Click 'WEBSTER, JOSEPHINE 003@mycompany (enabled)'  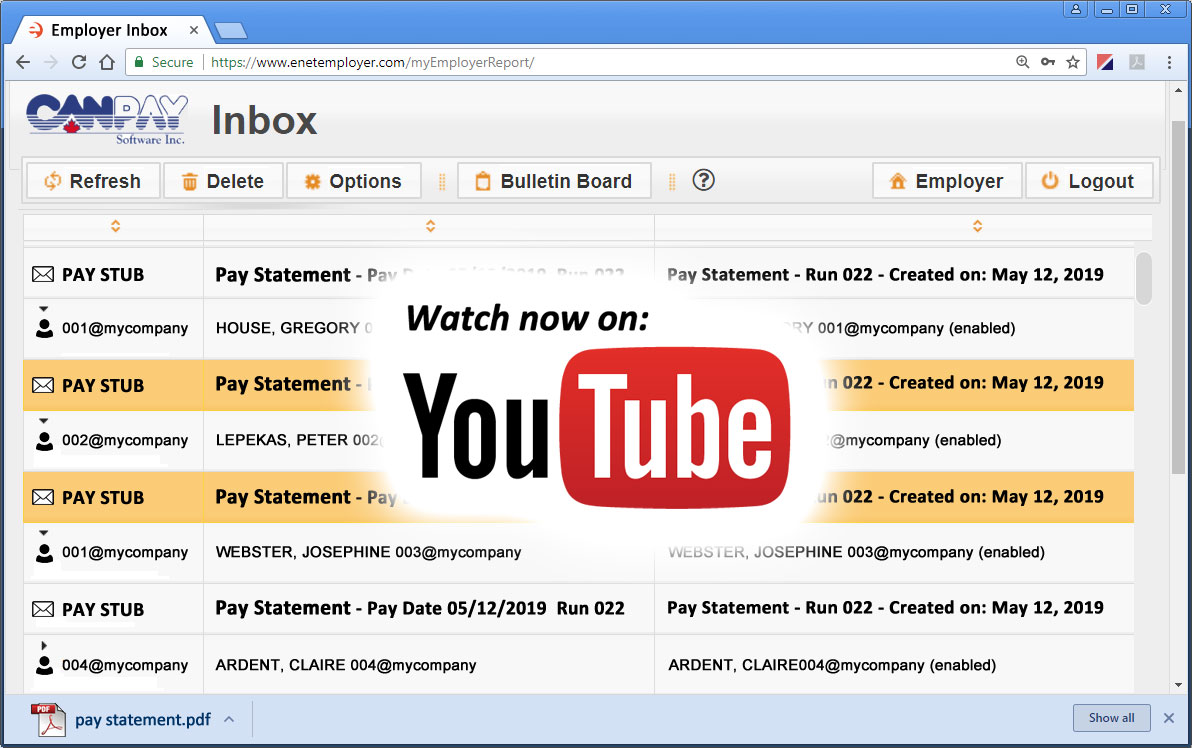pos(857,552)
